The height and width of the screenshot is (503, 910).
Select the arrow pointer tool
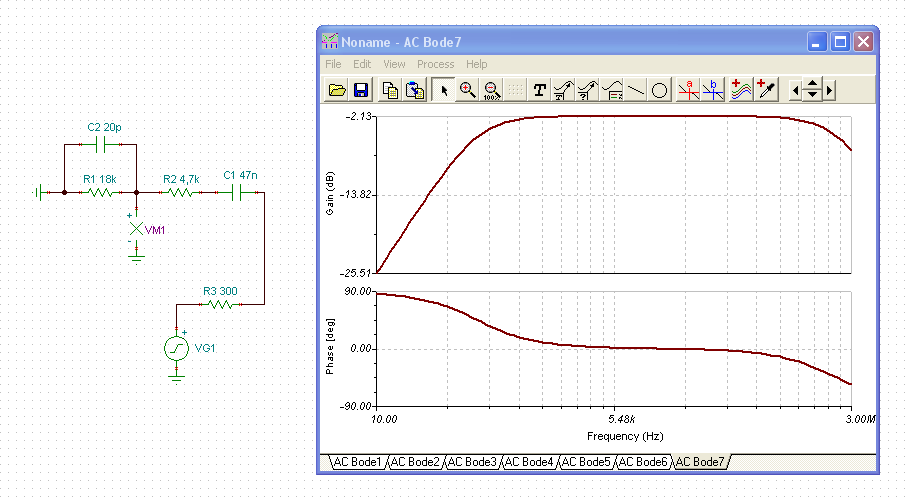click(x=444, y=91)
